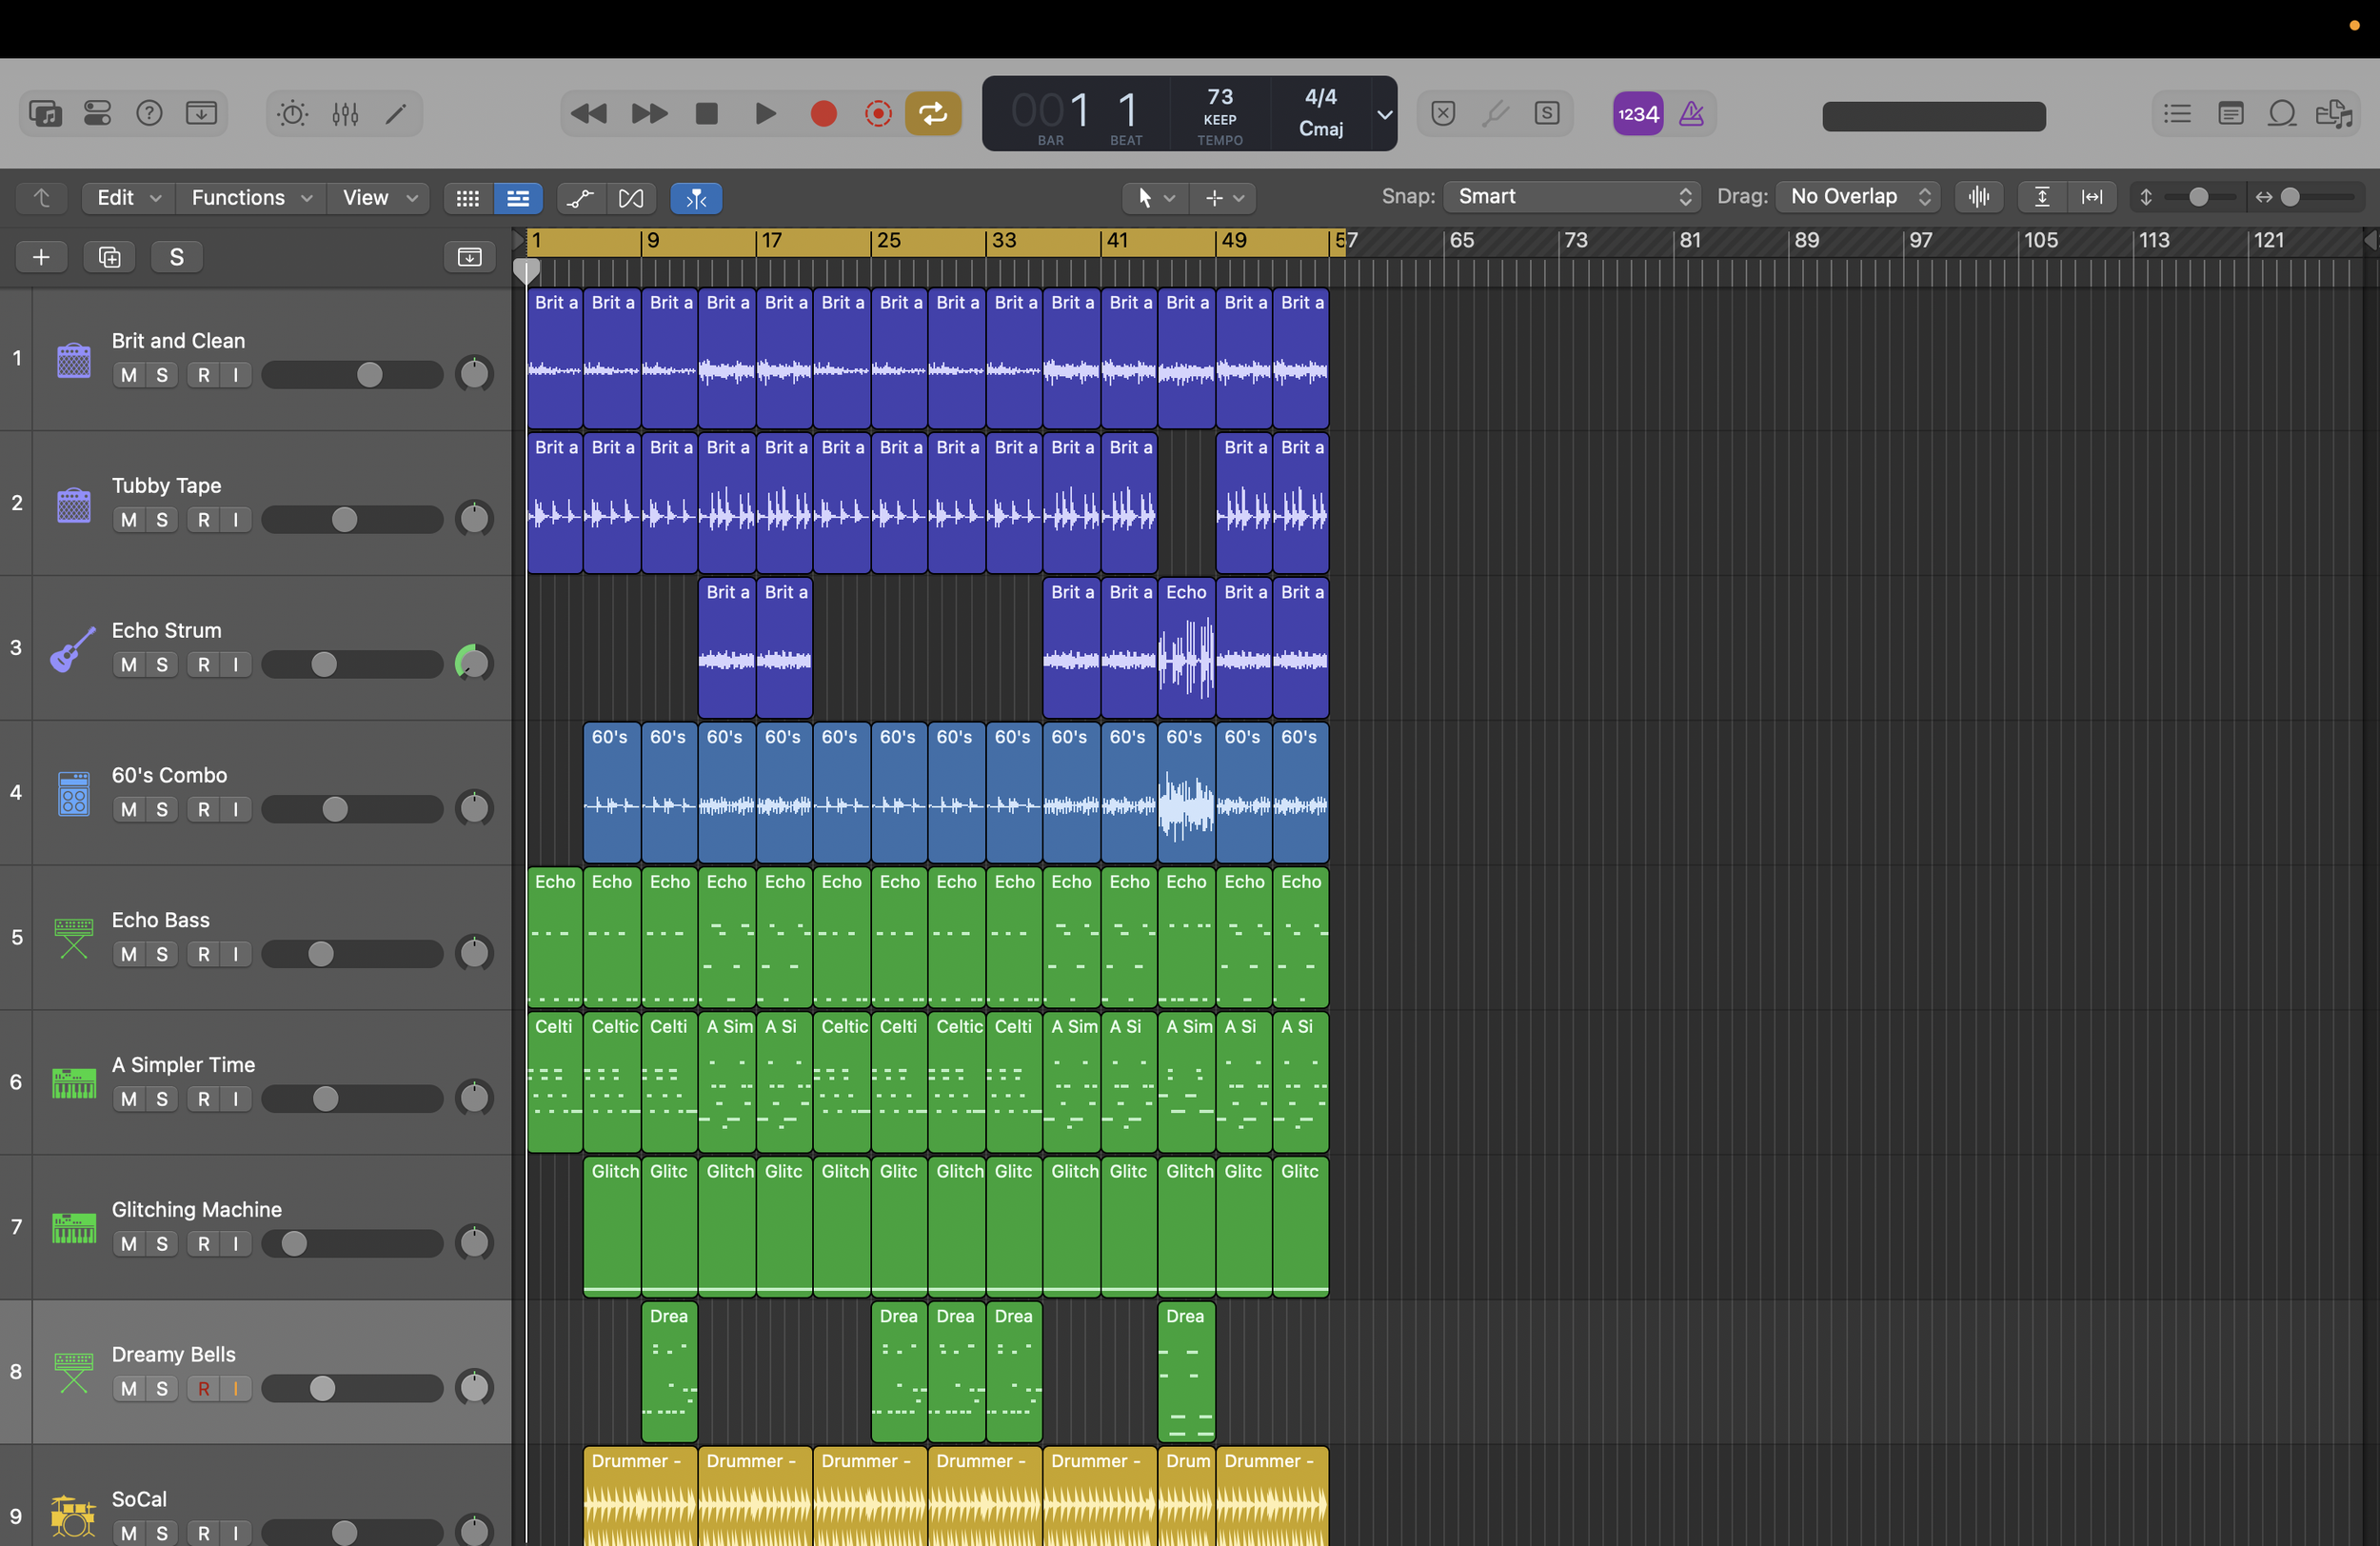Click the global Solo S button

tap(176, 257)
